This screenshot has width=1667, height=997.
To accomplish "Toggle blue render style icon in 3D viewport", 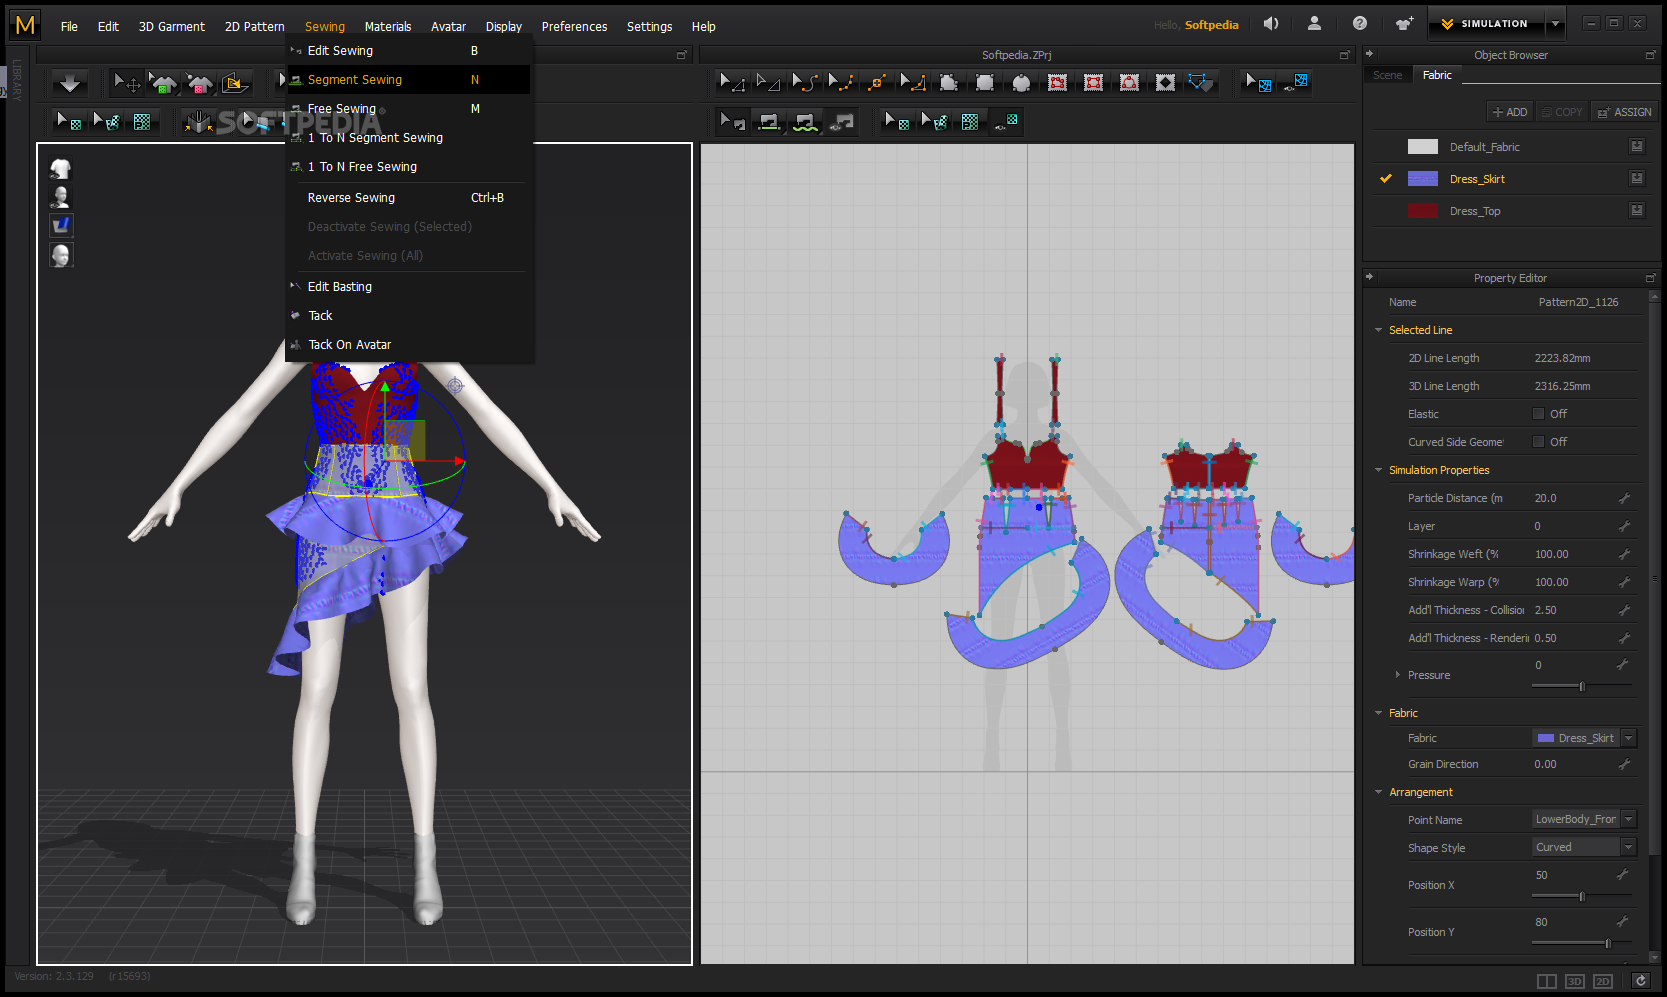I will point(61,226).
